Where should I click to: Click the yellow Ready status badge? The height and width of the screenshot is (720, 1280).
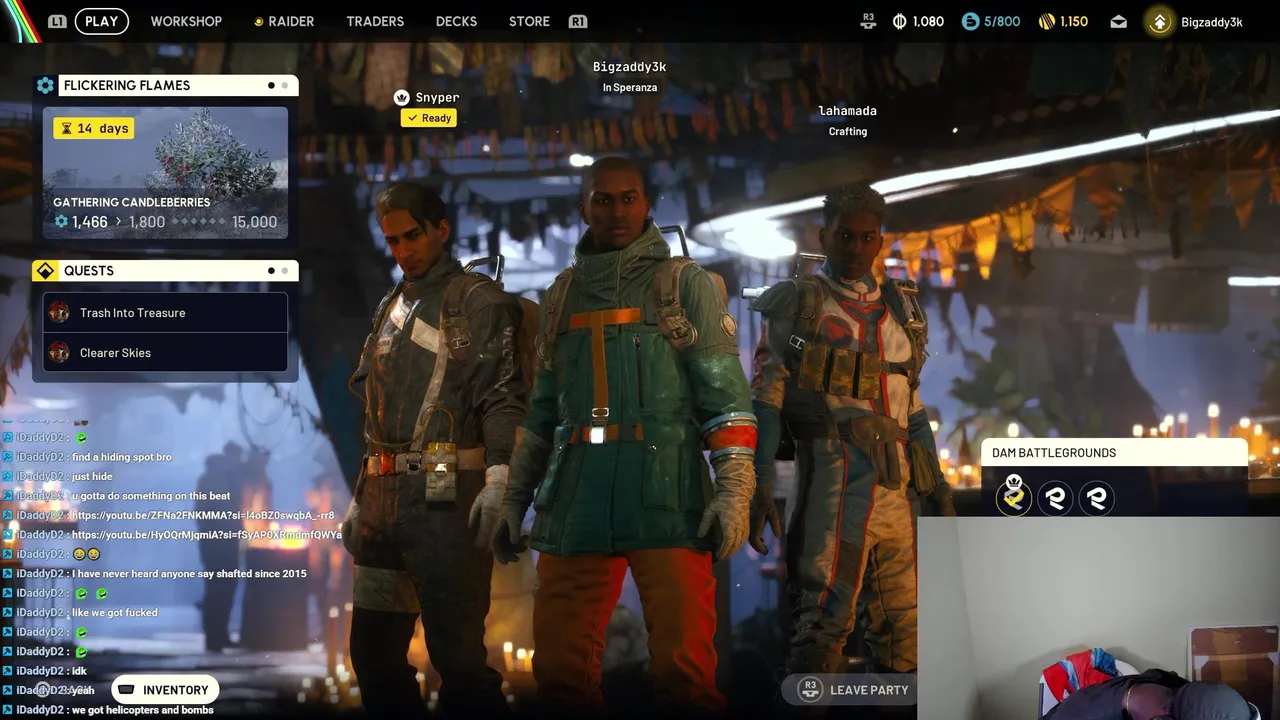pos(429,118)
